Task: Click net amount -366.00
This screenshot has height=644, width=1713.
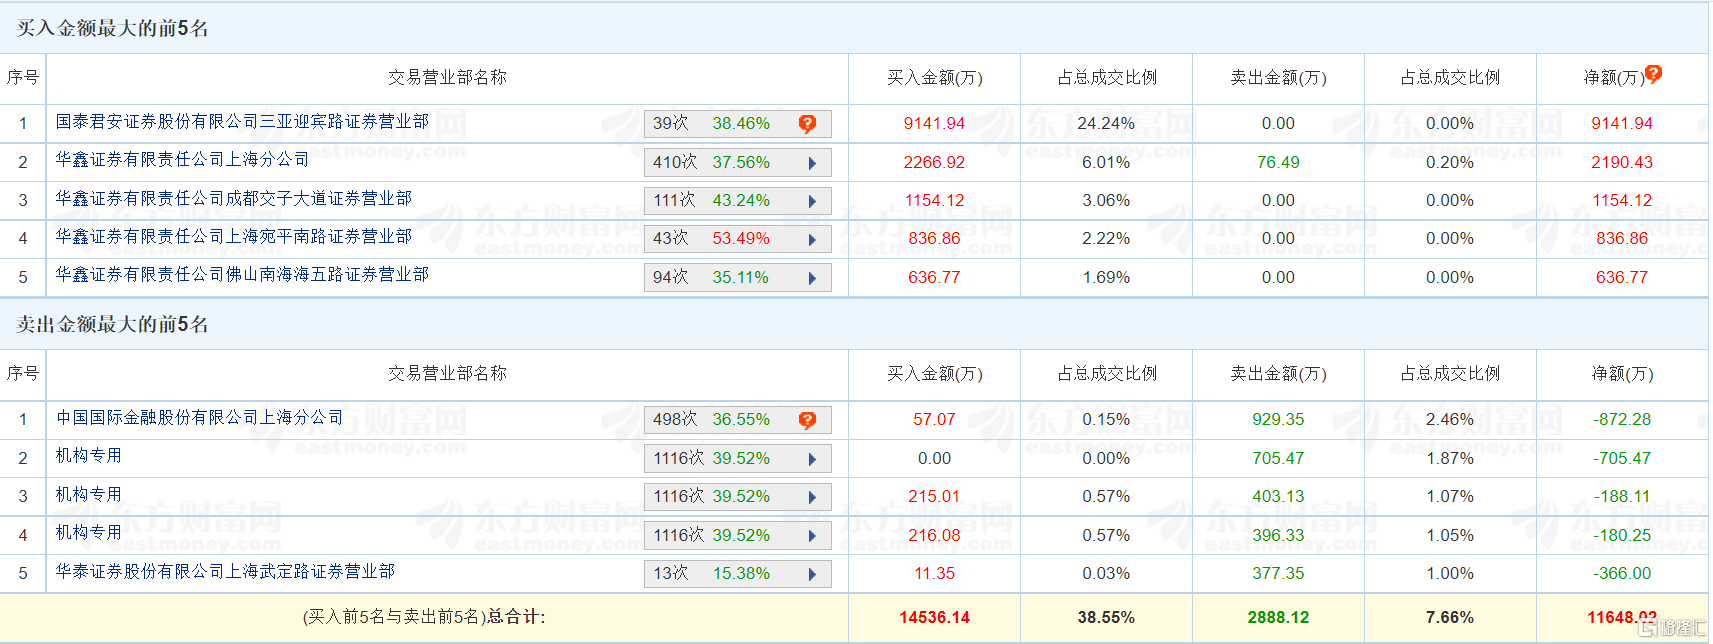Action: pyautogui.click(x=1622, y=573)
